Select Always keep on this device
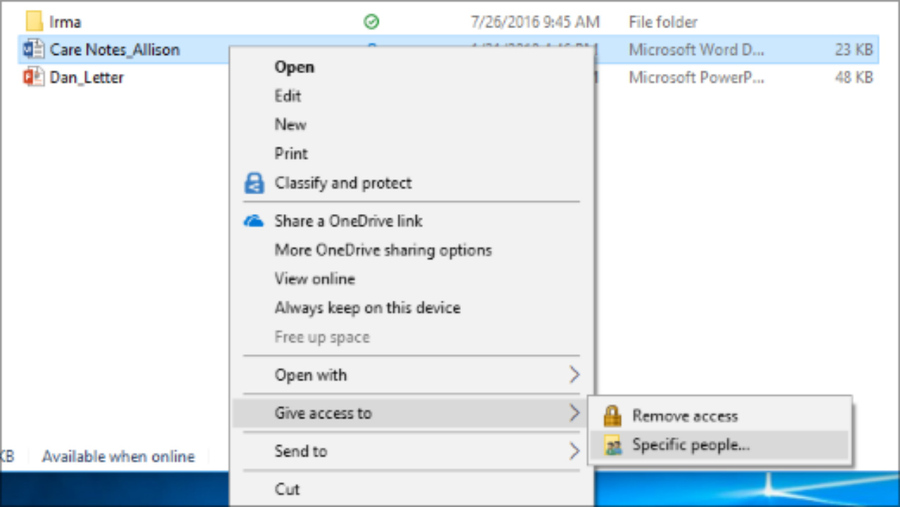 (367, 308)
